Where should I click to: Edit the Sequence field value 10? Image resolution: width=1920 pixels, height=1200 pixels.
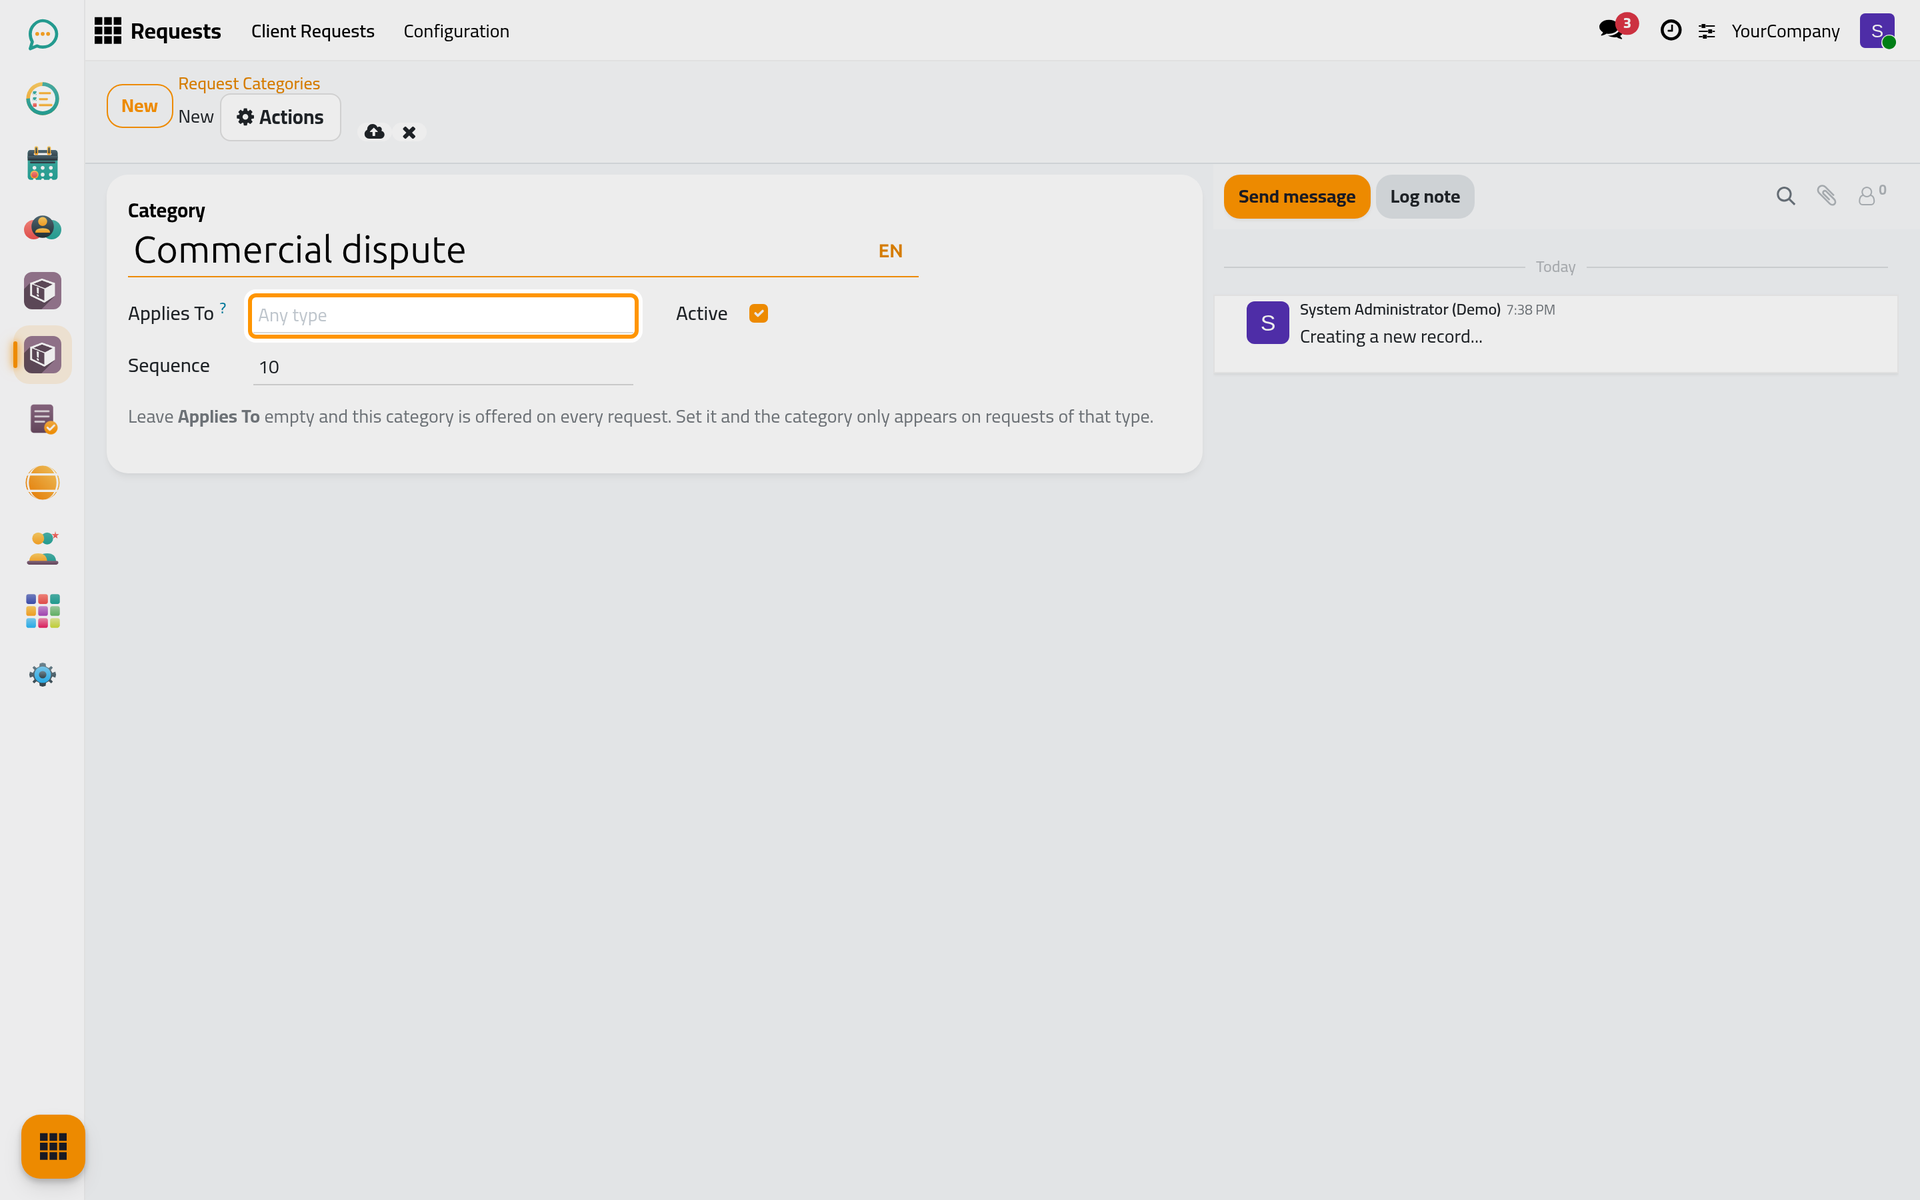tap(443, 367)
